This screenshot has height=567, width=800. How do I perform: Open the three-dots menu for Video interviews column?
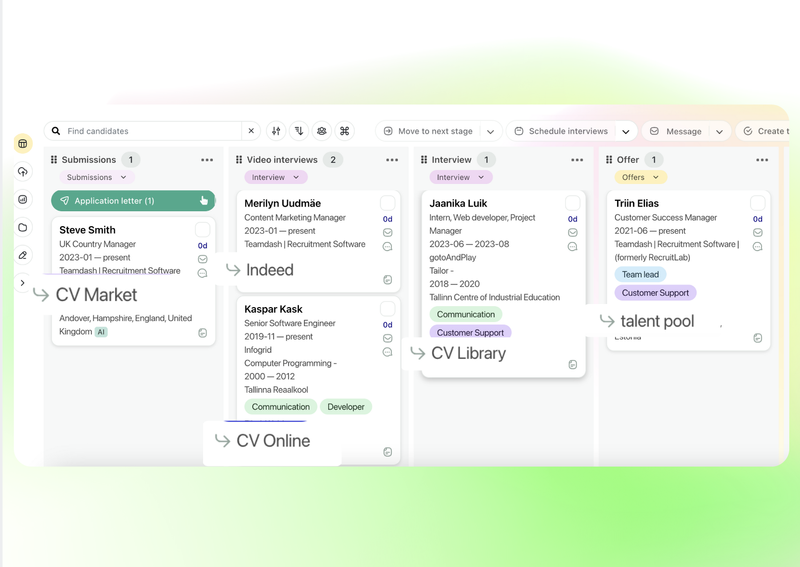point(392,160)
